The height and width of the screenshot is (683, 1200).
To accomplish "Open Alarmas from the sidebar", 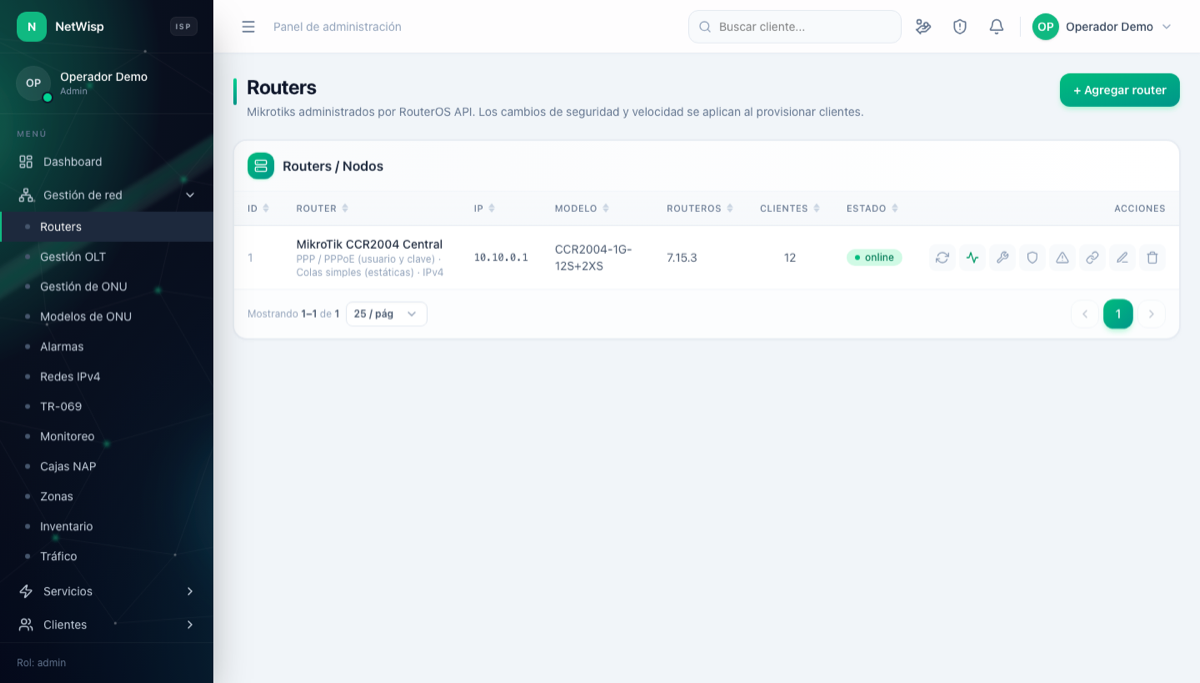I will (x=106, y=347).
